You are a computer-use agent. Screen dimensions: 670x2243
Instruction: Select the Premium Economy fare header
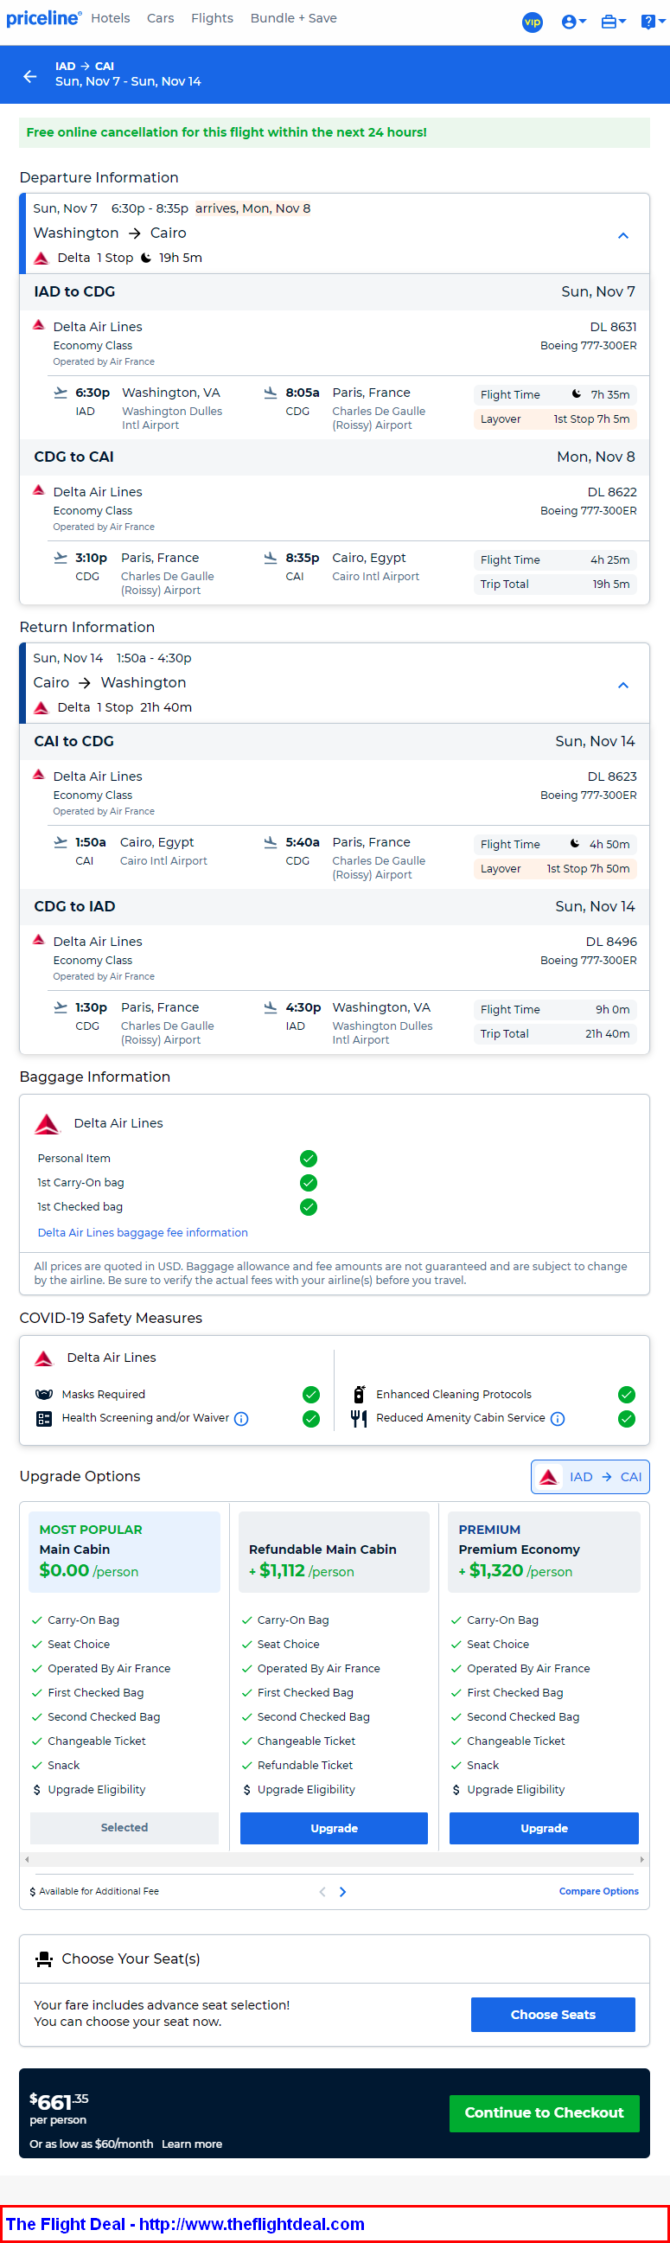[x=544, y=1552]
